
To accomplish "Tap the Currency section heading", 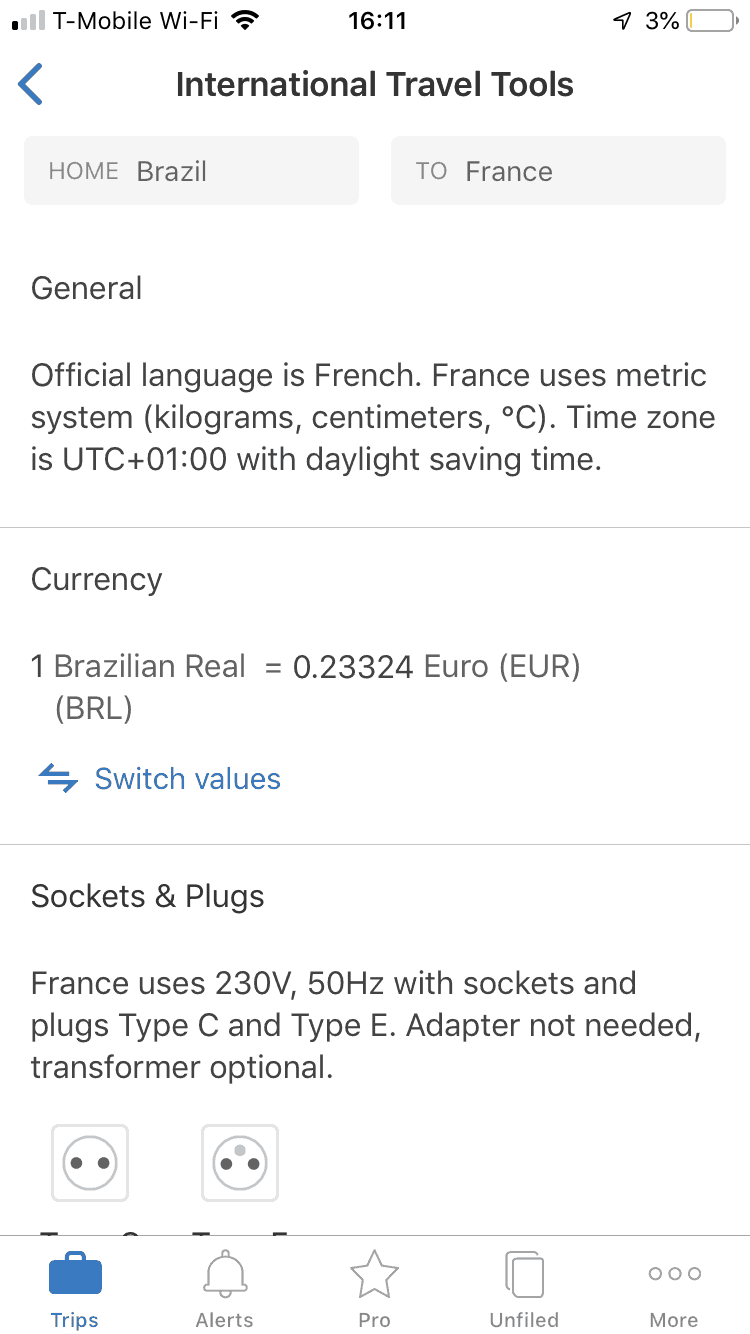I will coord(97,580).
